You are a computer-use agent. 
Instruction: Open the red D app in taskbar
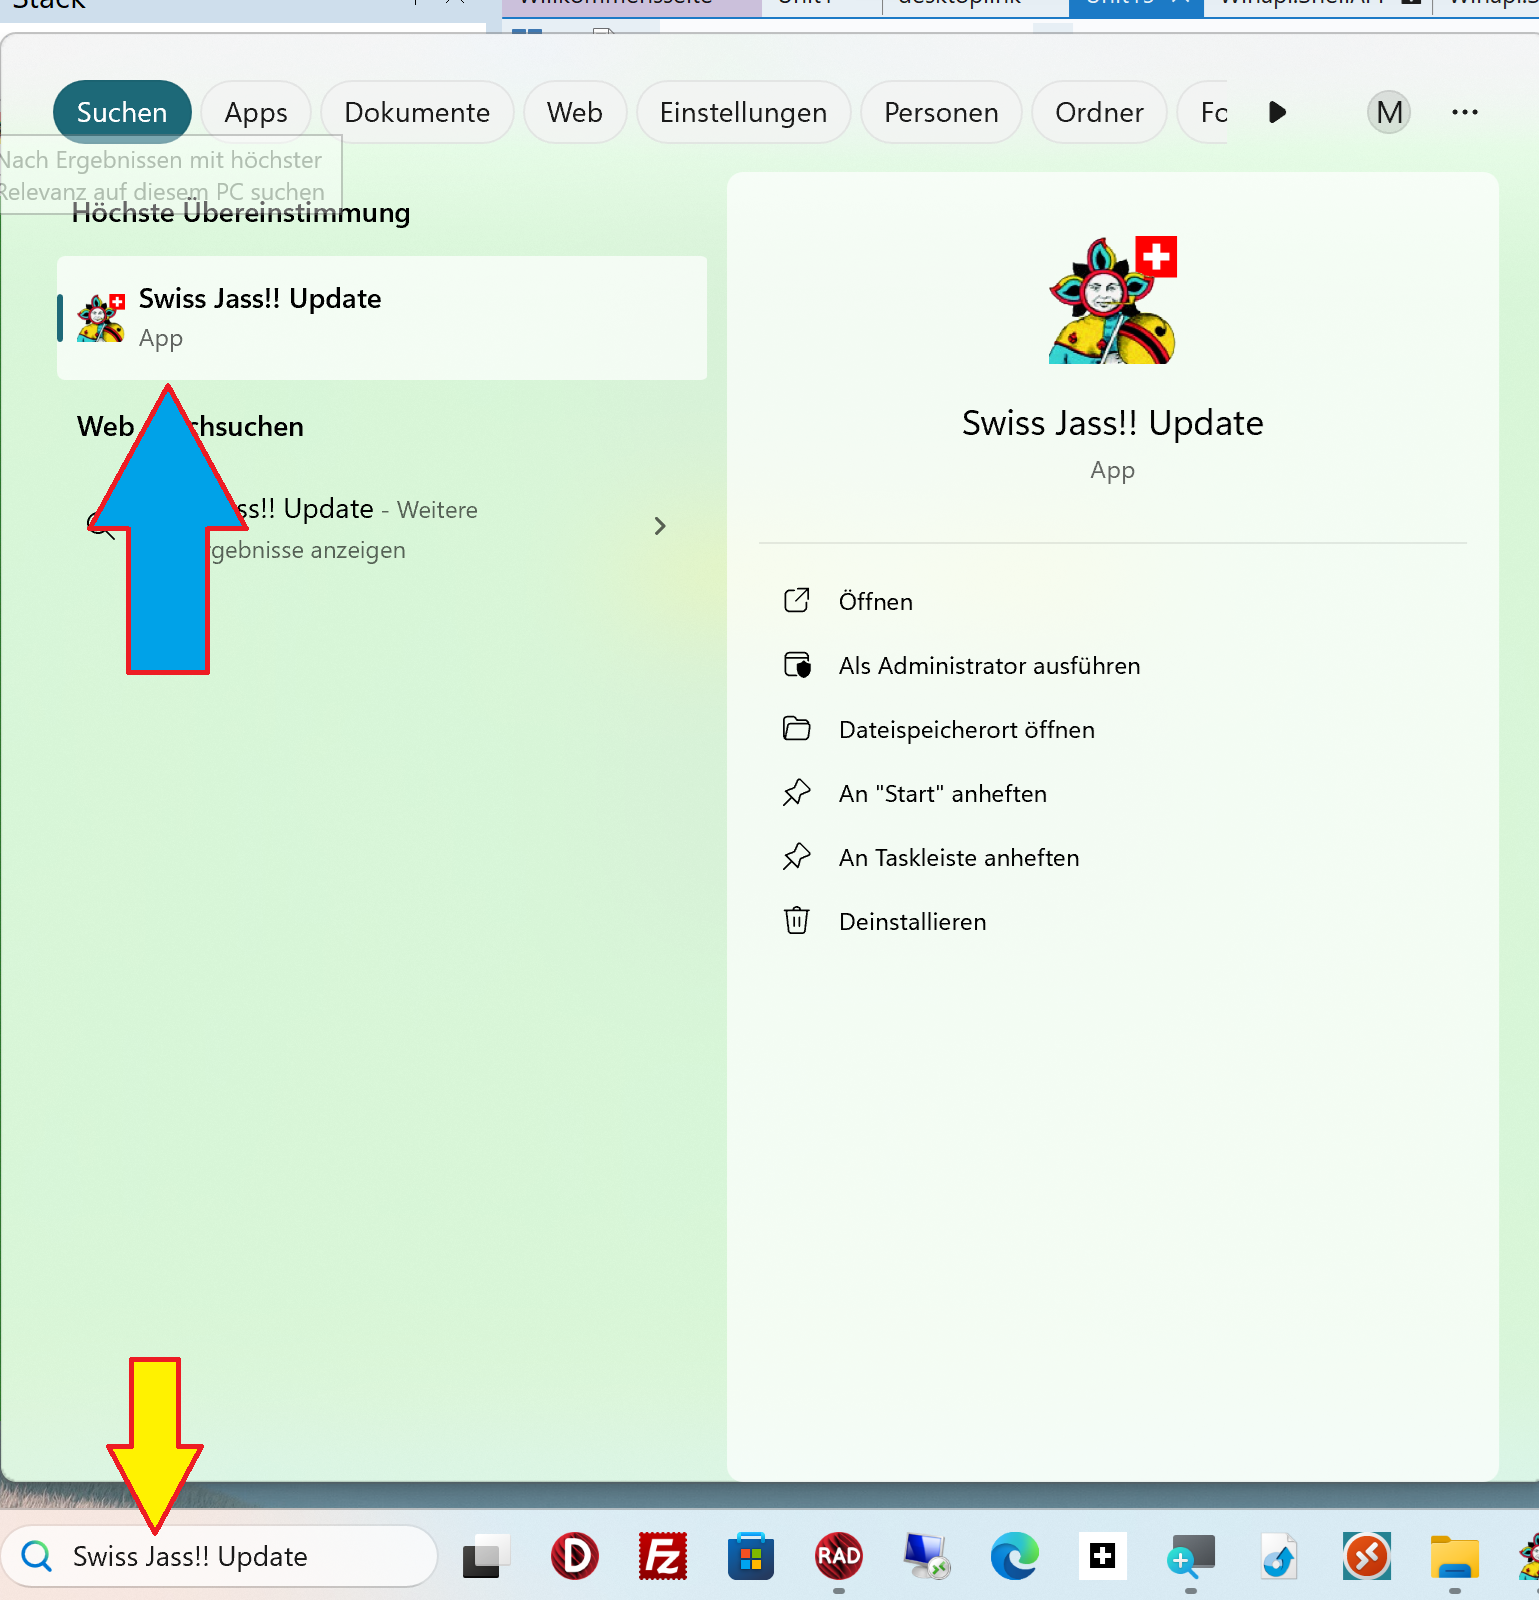click(x=575, y=1556)
